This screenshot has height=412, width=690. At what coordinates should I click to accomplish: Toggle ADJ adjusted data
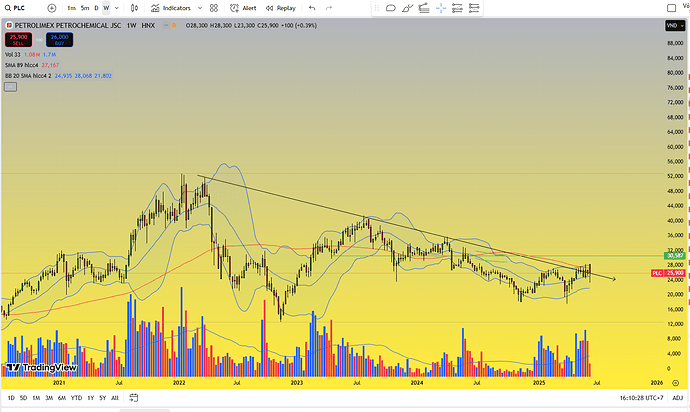point(677,398)
